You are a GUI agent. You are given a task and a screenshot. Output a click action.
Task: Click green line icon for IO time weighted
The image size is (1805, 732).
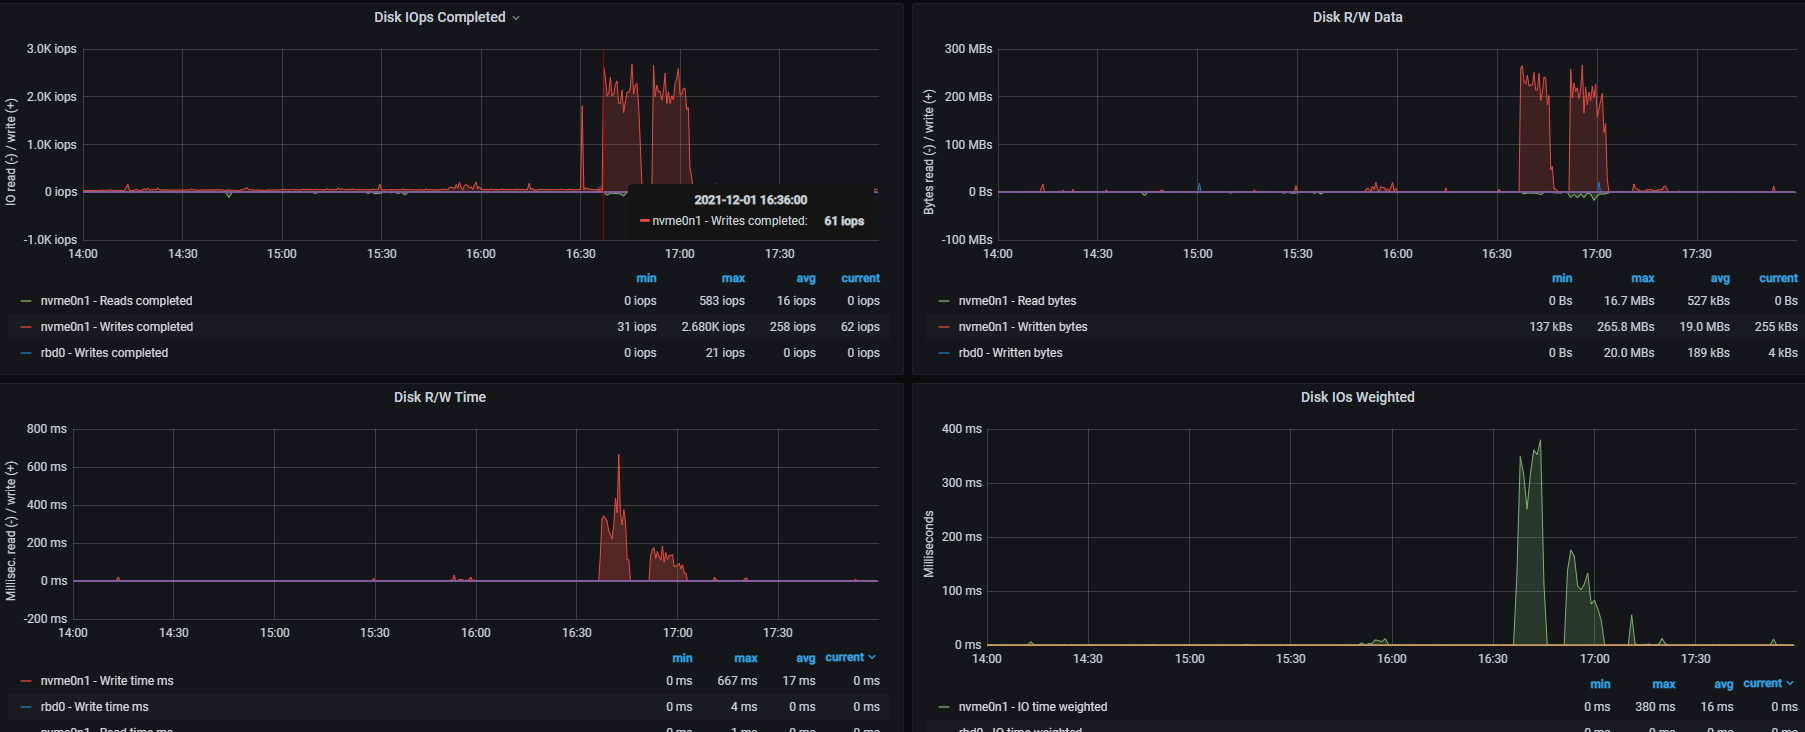pos(944,707)
